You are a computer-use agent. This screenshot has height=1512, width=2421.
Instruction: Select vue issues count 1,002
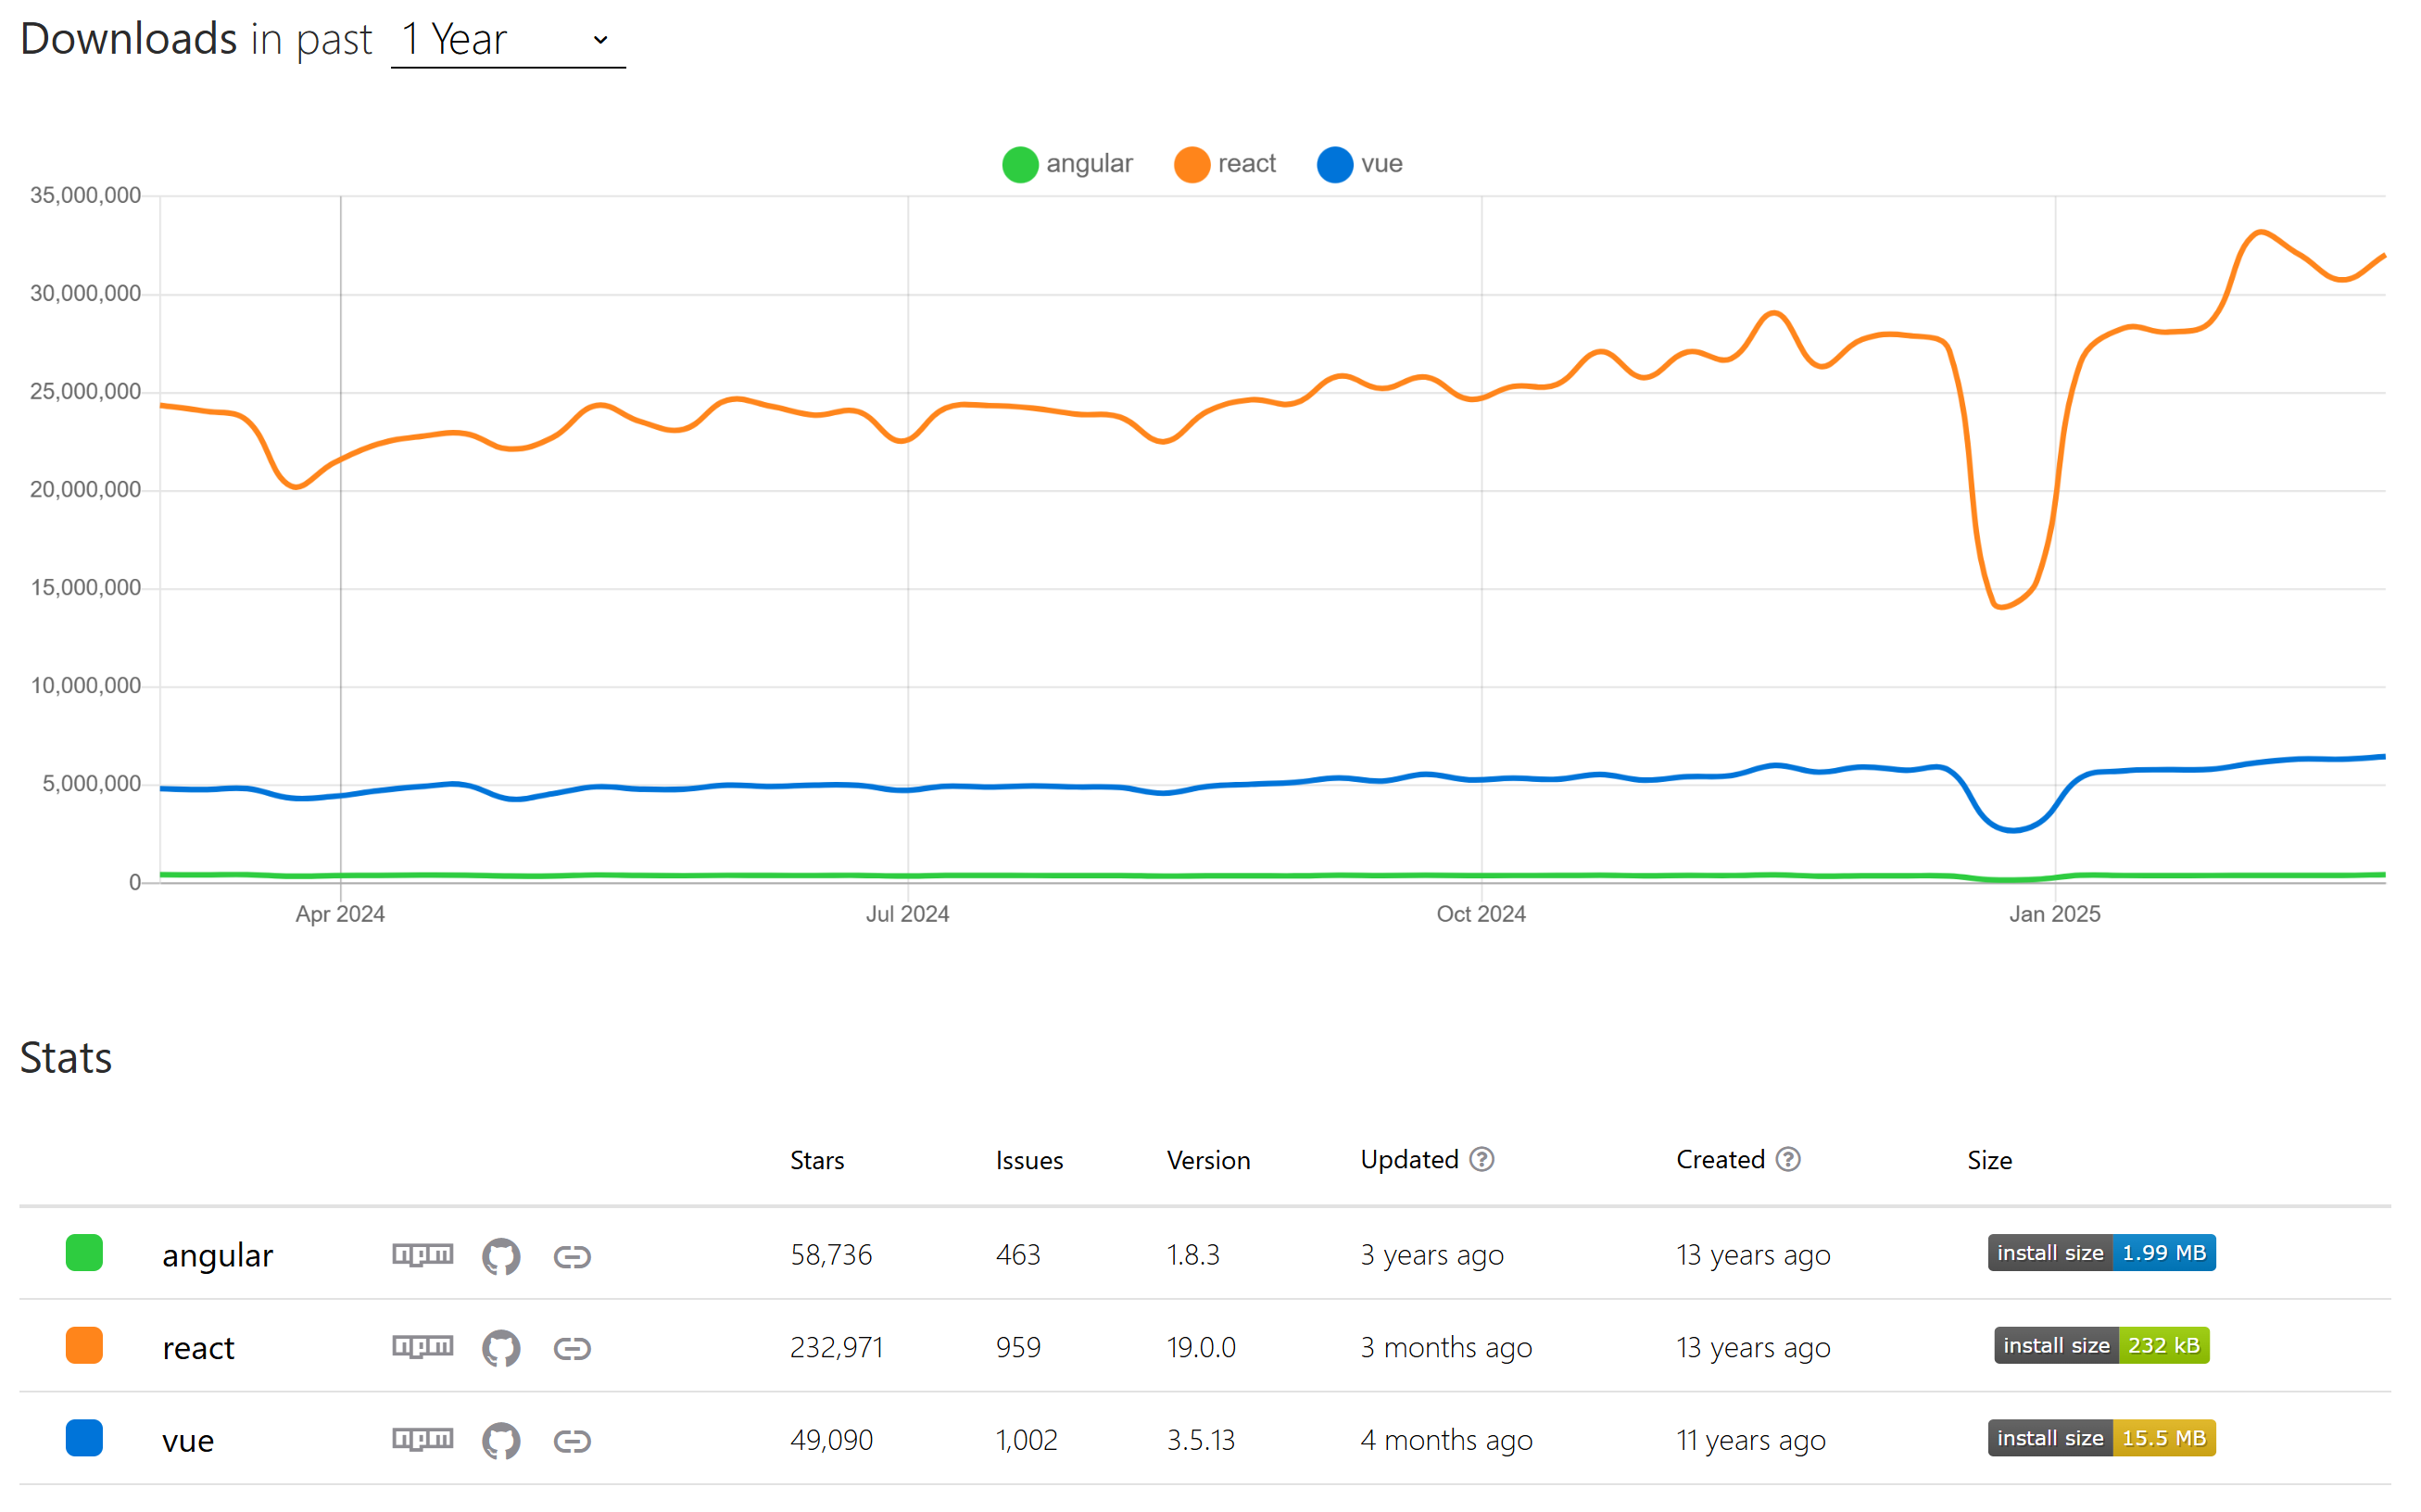(1026, 1440)
